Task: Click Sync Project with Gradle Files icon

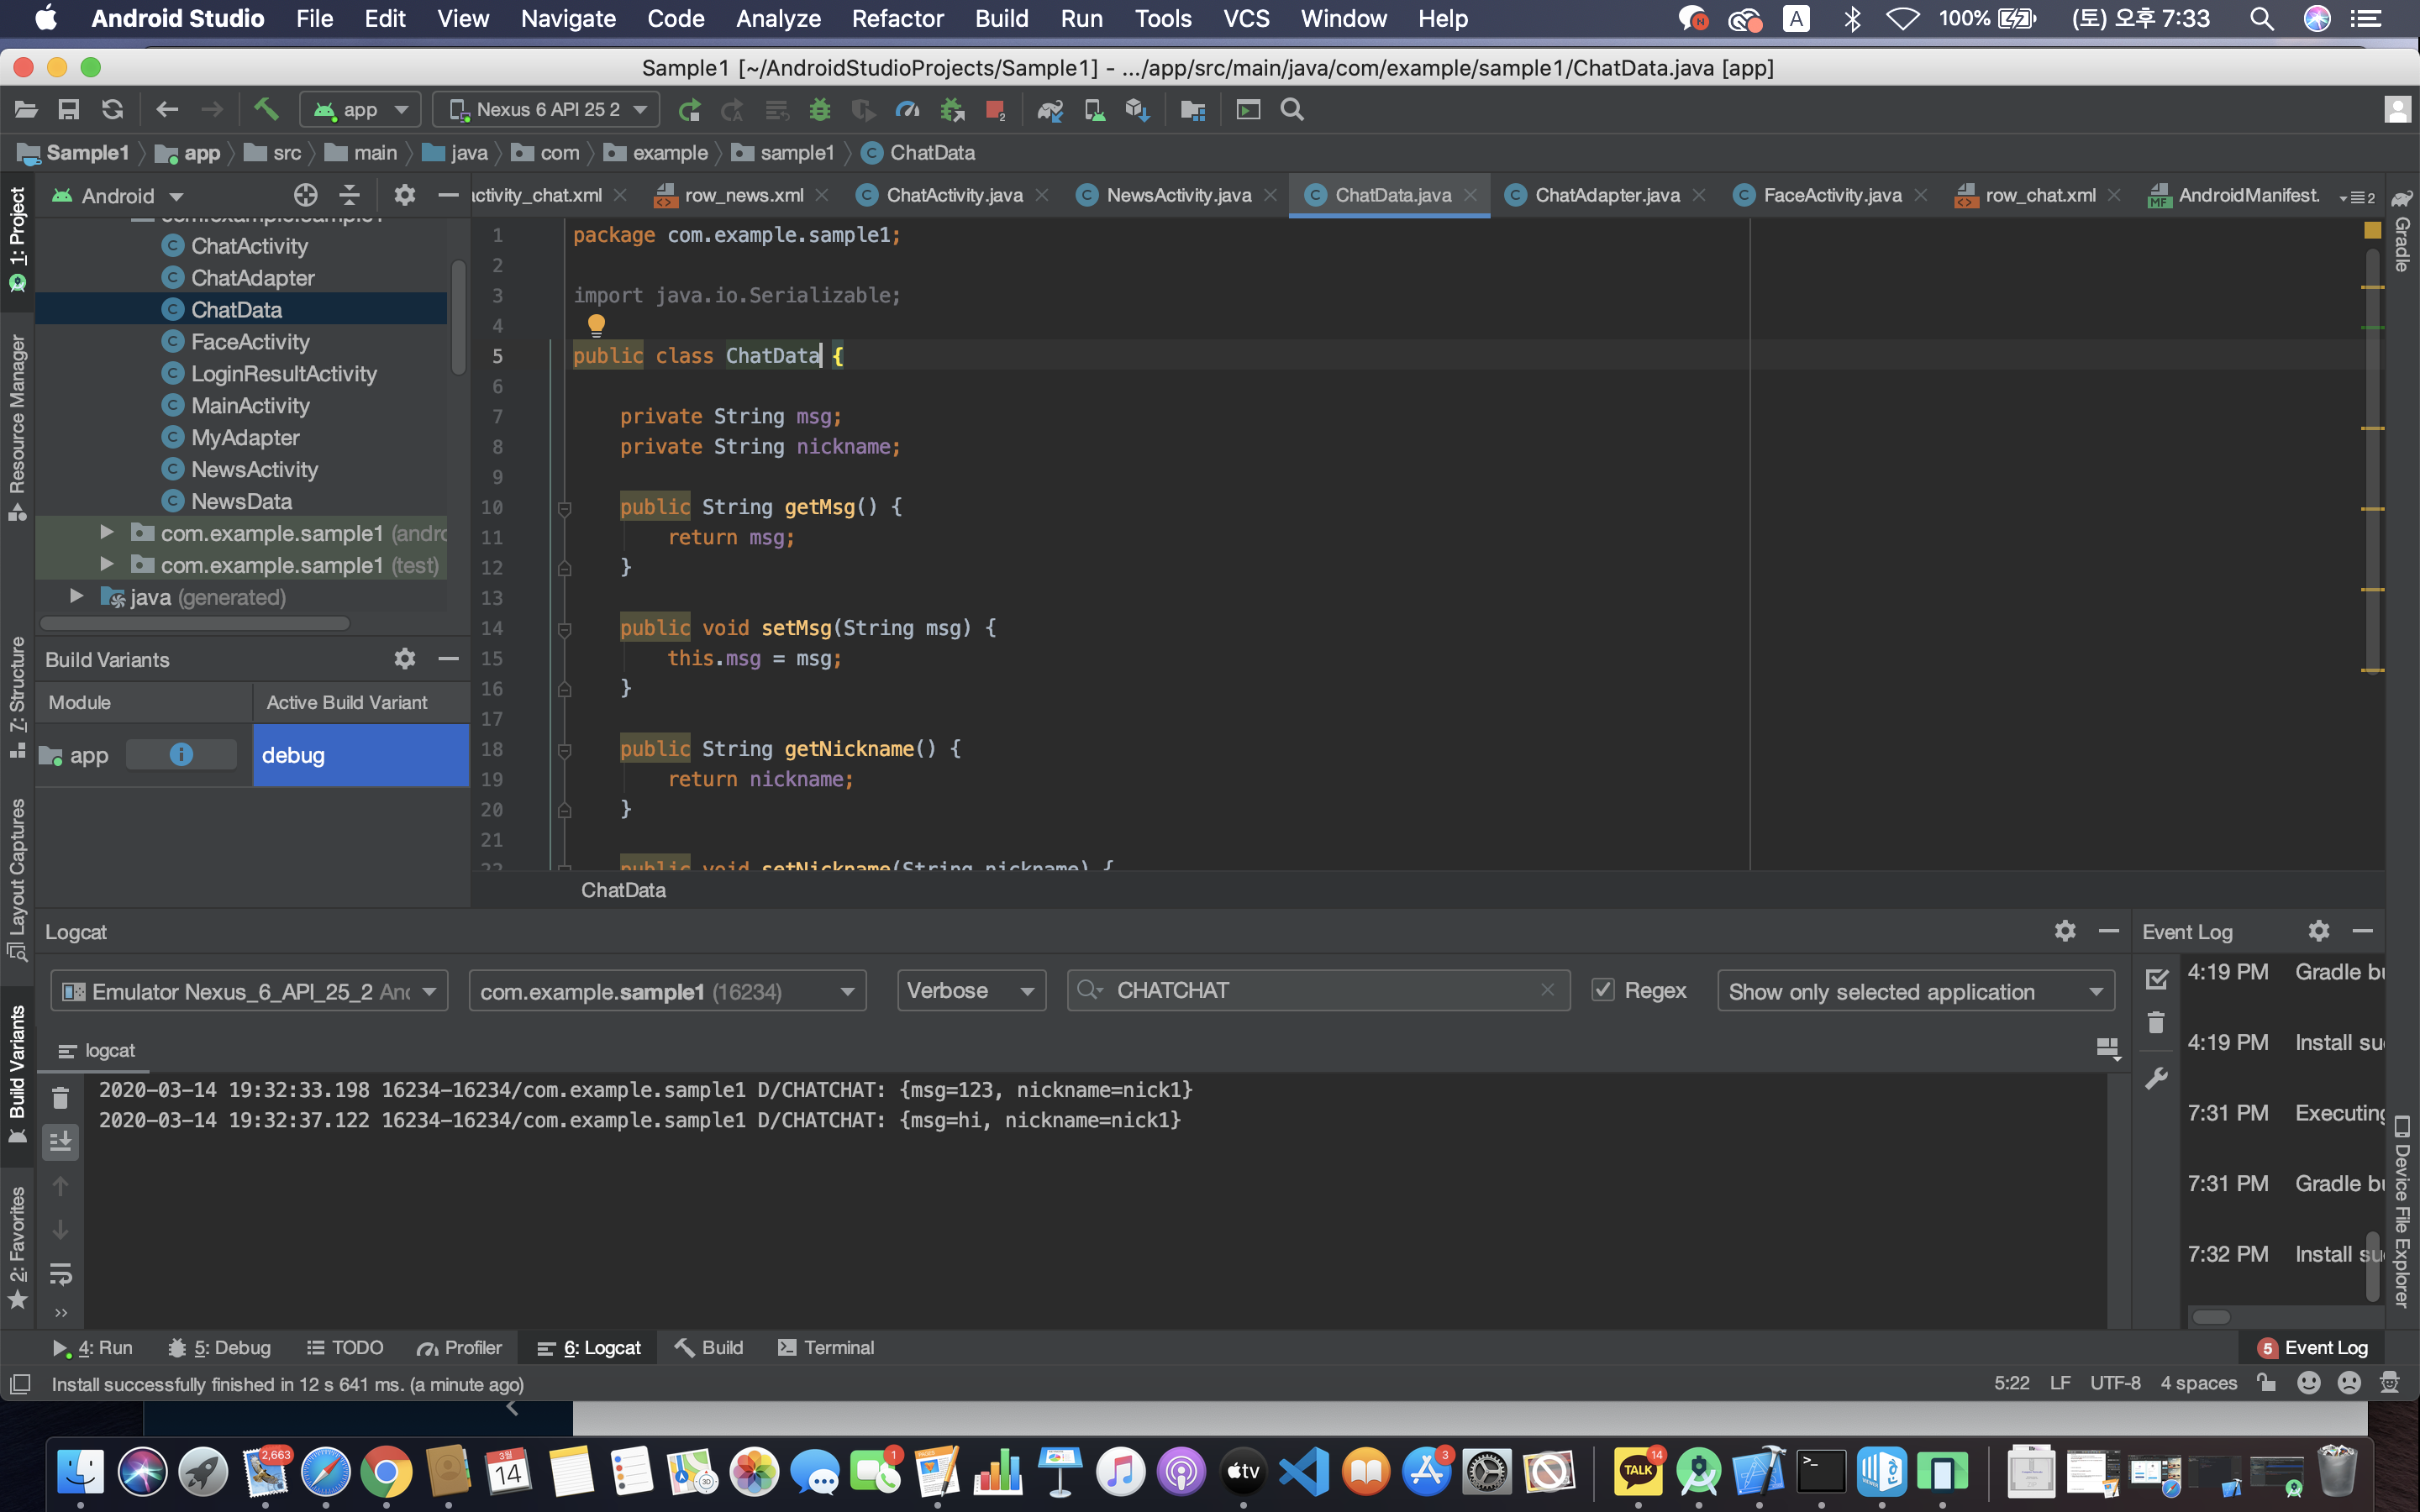Action: point(1049,109)
